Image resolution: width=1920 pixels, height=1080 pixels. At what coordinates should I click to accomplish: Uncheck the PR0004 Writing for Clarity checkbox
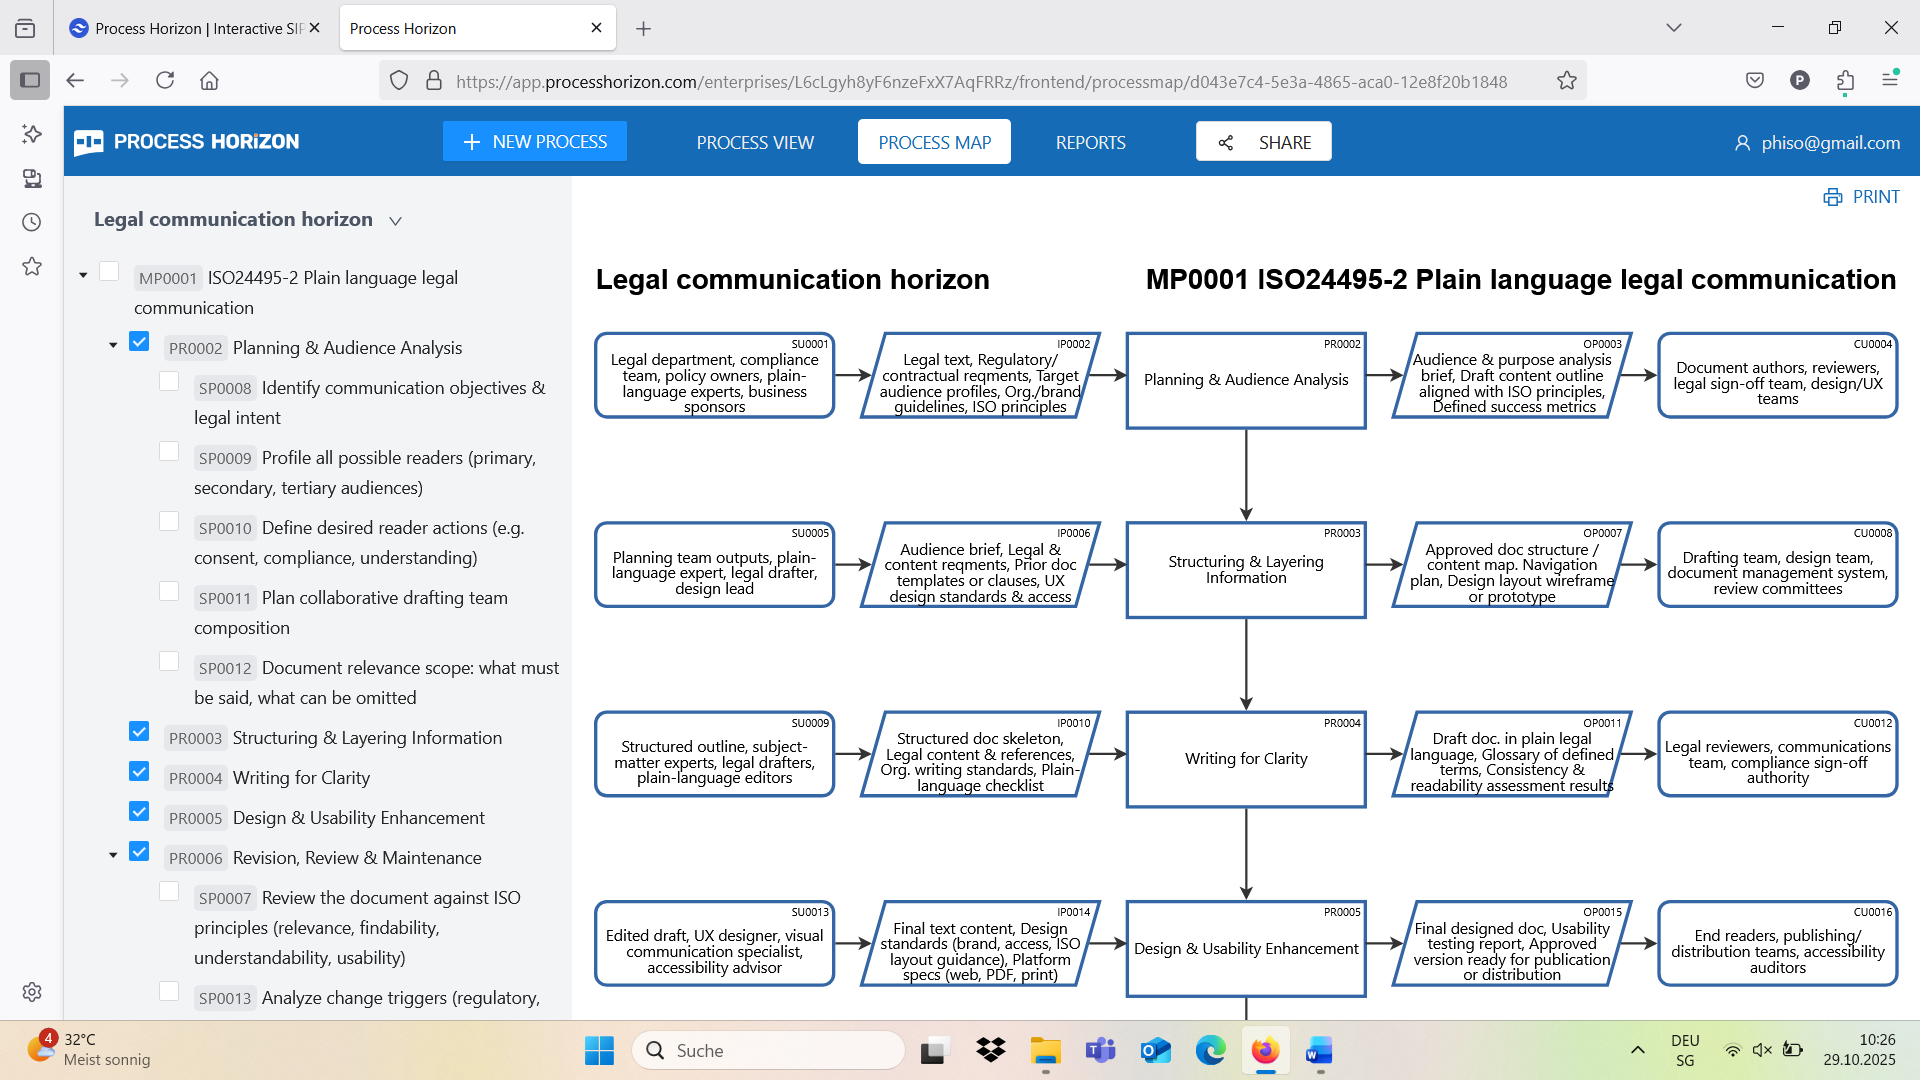pyautogui.click(x=138, y=771)
